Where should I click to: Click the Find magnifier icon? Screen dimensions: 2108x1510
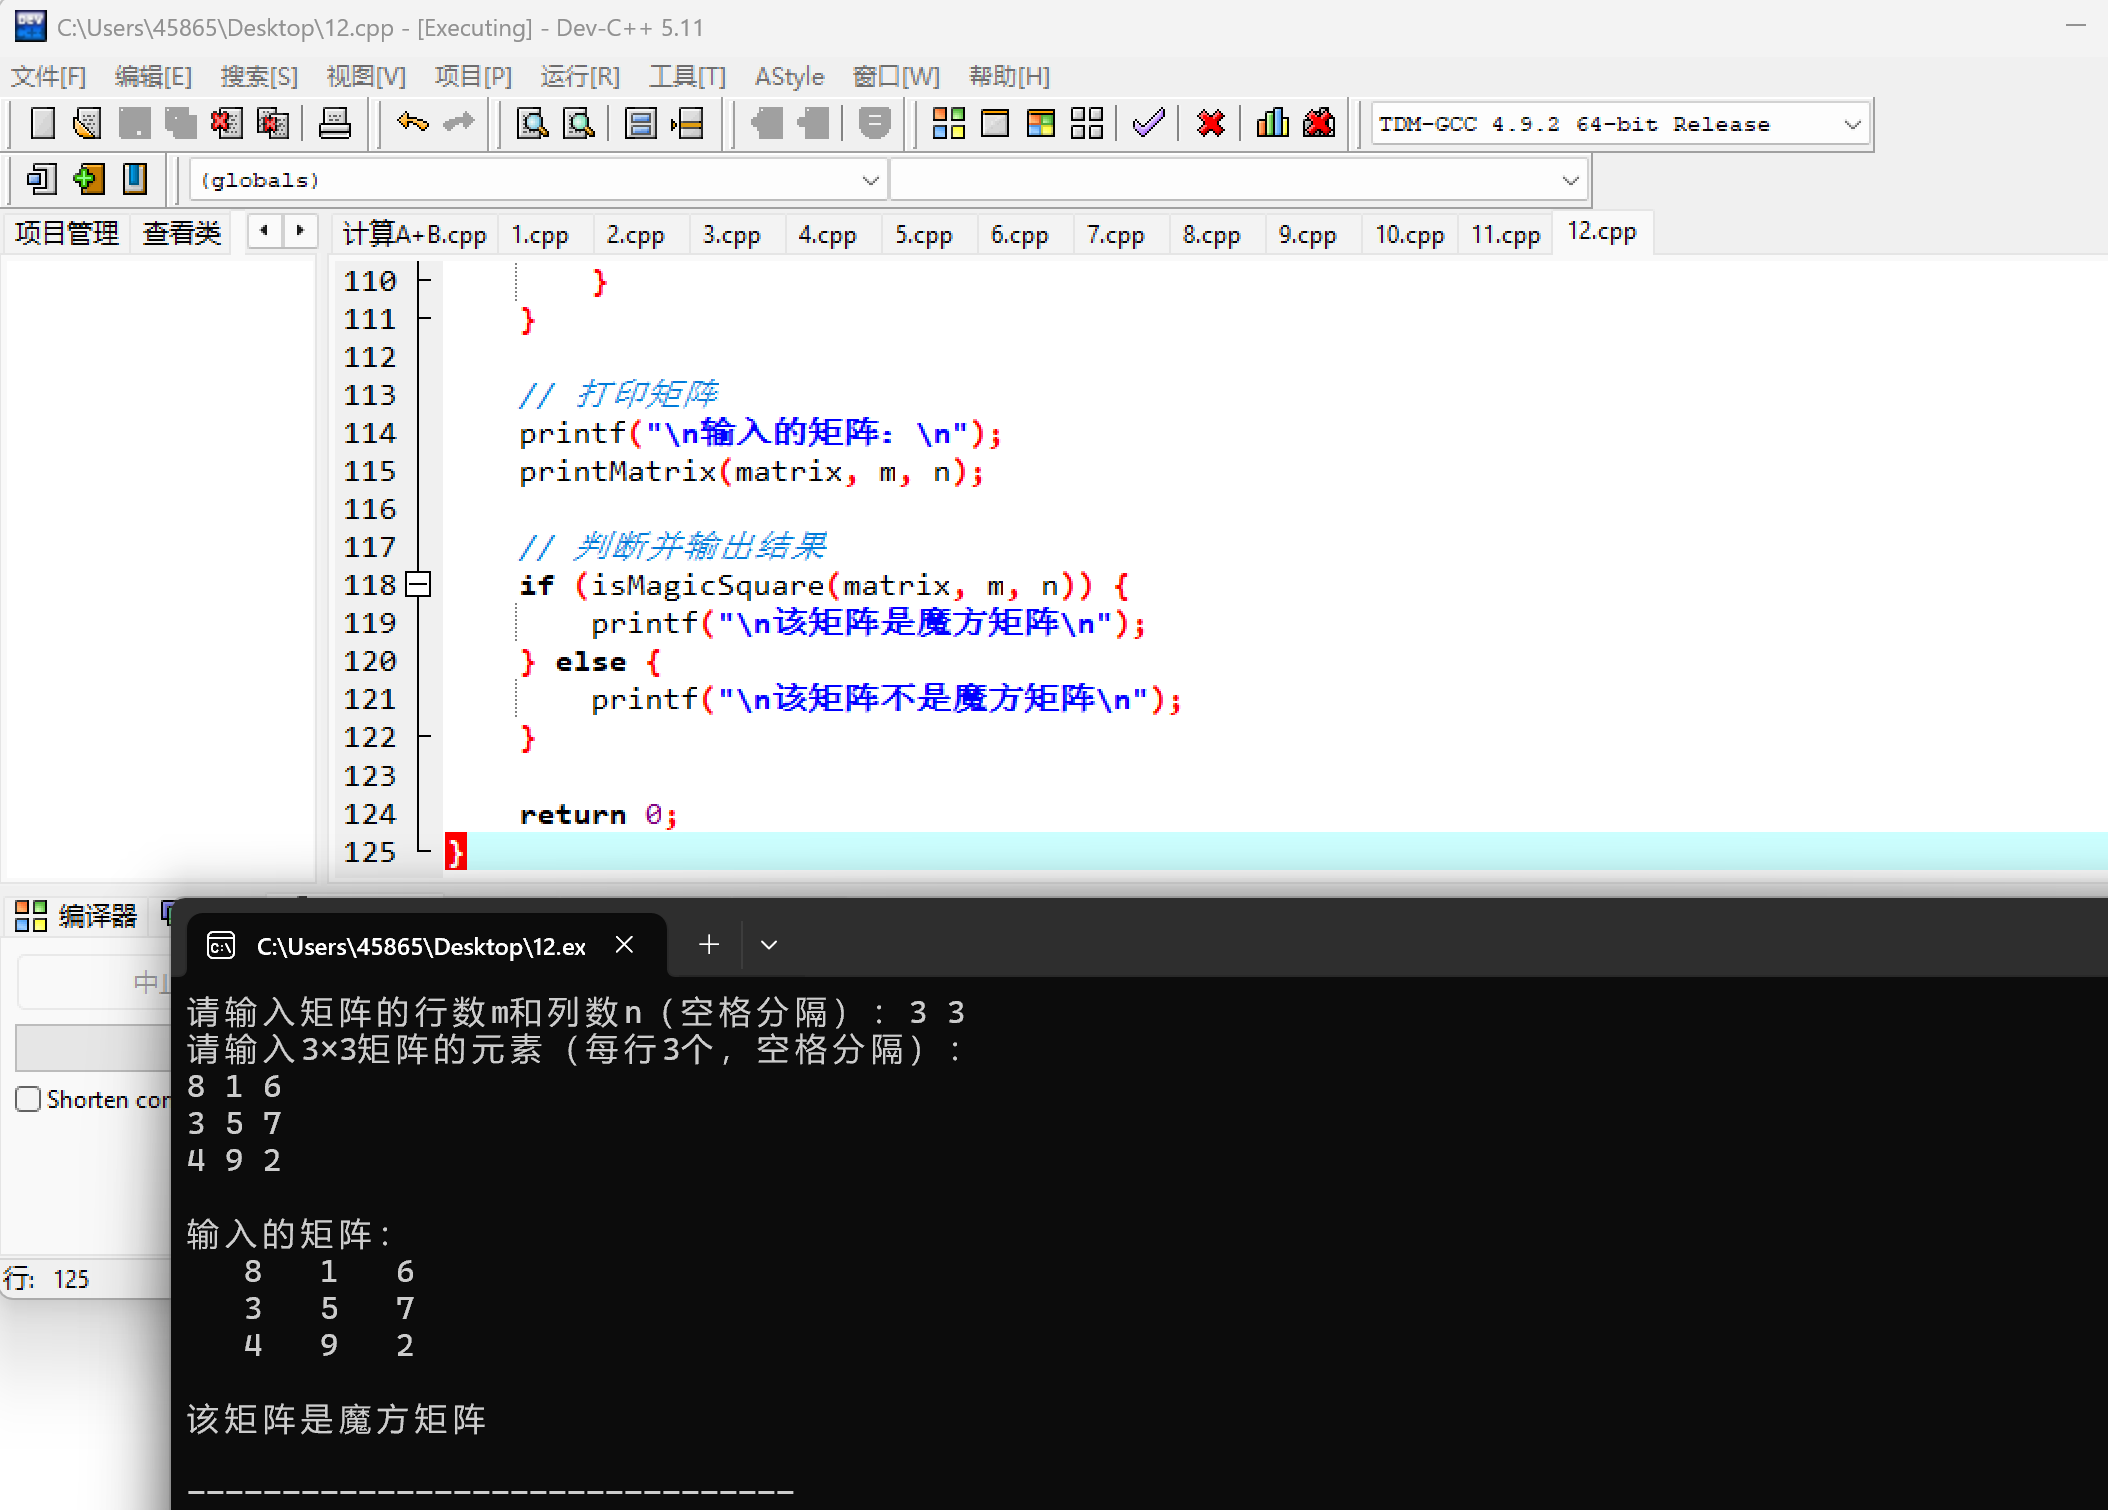click(x=531, y=124)
